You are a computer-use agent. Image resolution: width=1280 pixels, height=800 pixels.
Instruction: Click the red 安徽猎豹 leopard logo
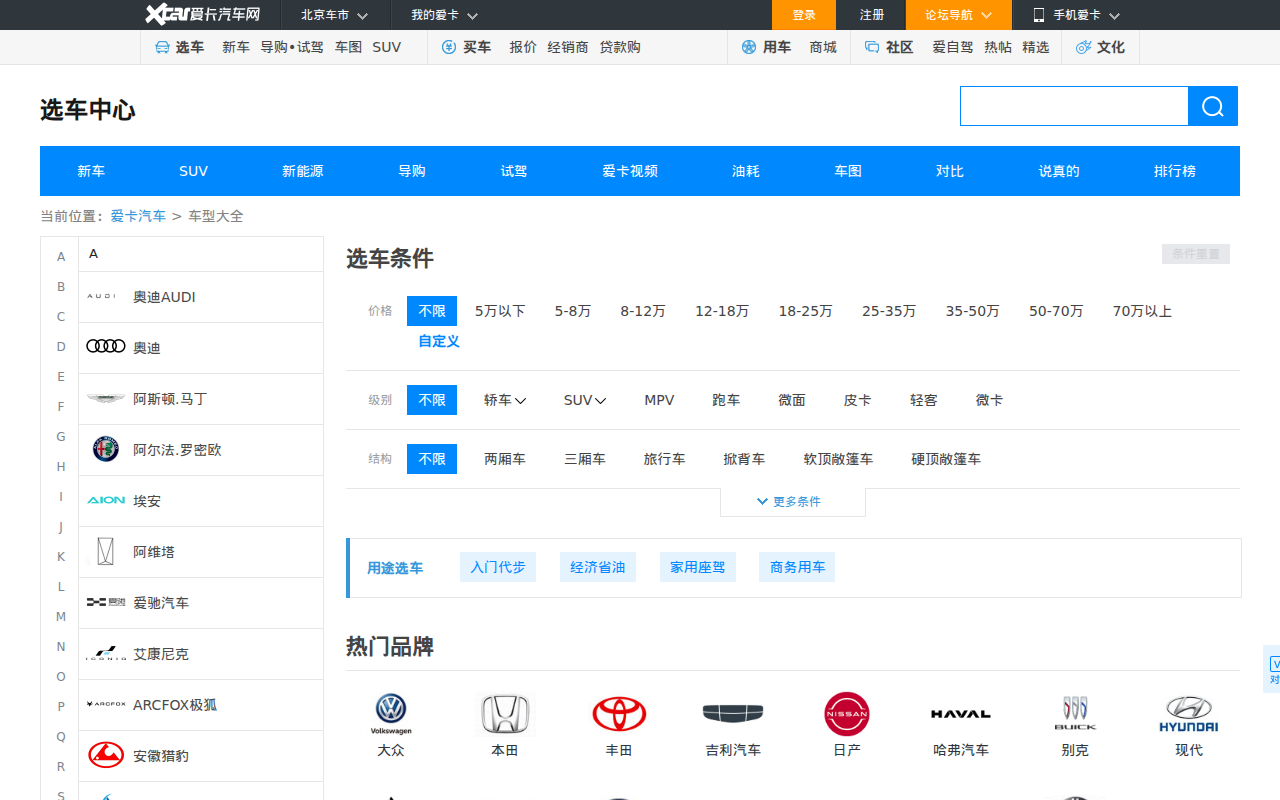tap(106, 755)
